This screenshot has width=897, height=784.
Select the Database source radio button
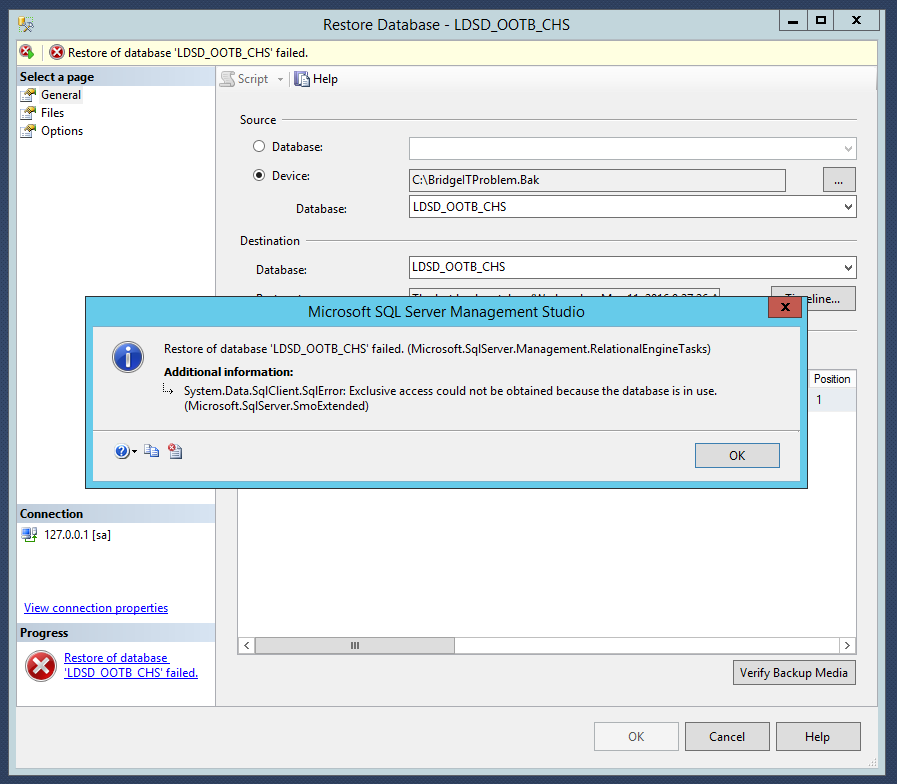[259, 147]
